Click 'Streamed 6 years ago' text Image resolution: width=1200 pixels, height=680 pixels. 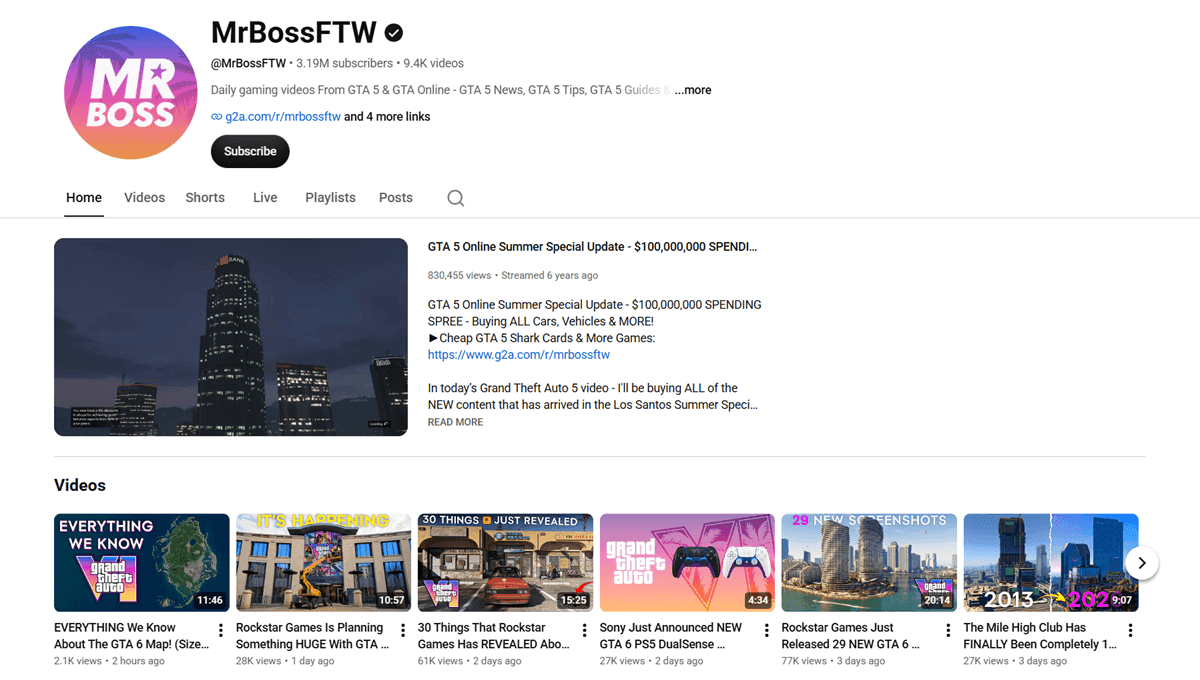[550, 275]
